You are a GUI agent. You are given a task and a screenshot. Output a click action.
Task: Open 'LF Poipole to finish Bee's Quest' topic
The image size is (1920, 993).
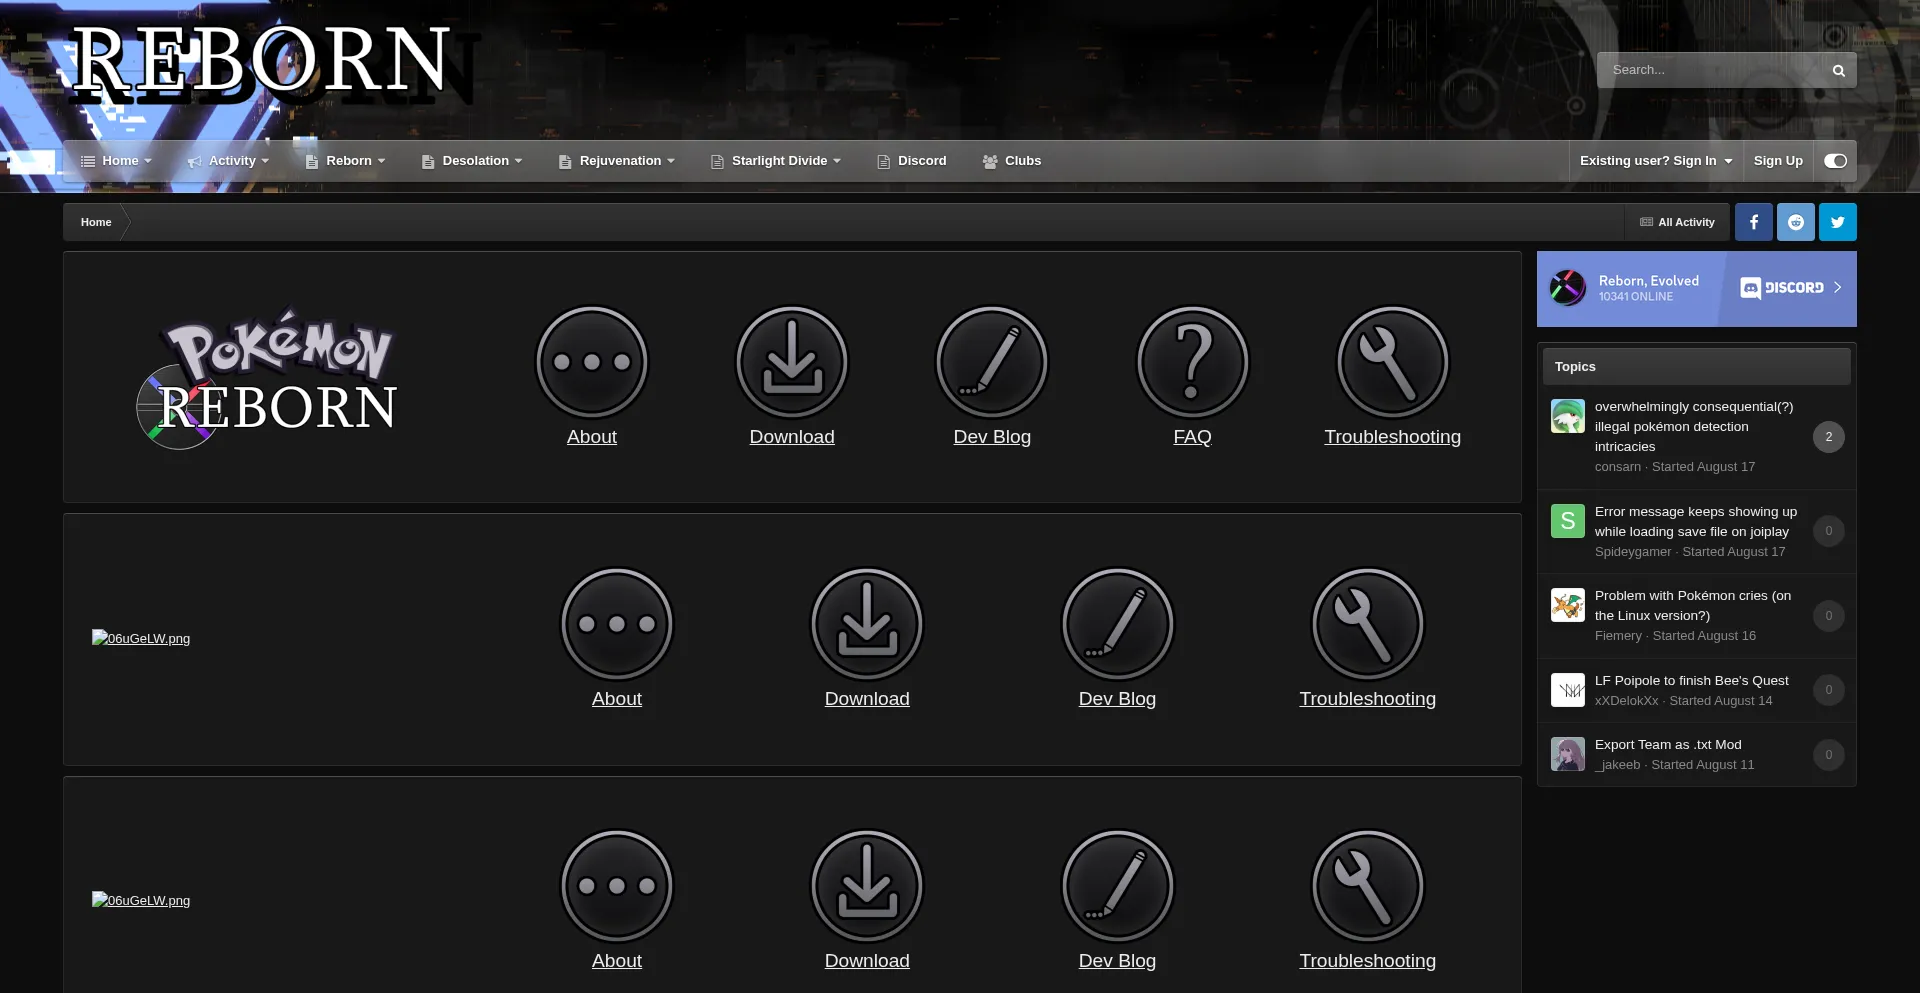pos(1692,681)
